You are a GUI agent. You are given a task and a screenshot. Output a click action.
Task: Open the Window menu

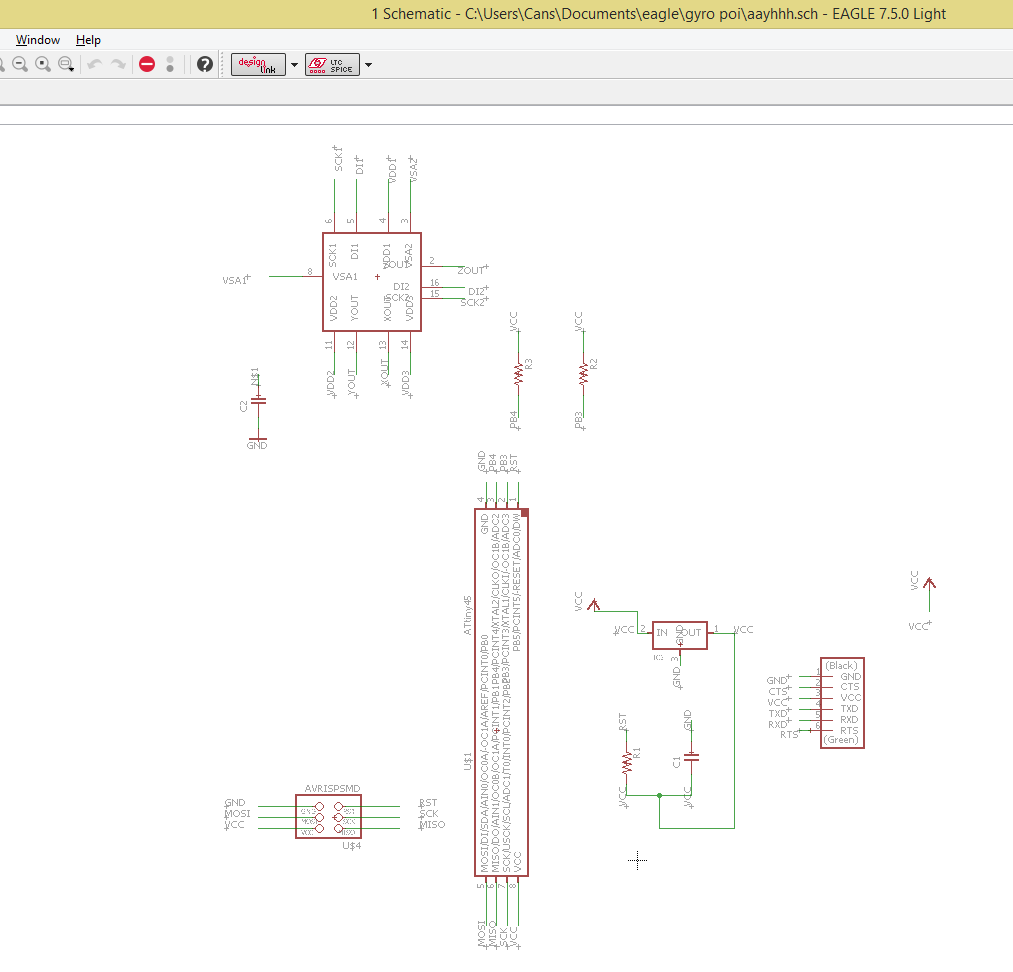pos(37,40)
